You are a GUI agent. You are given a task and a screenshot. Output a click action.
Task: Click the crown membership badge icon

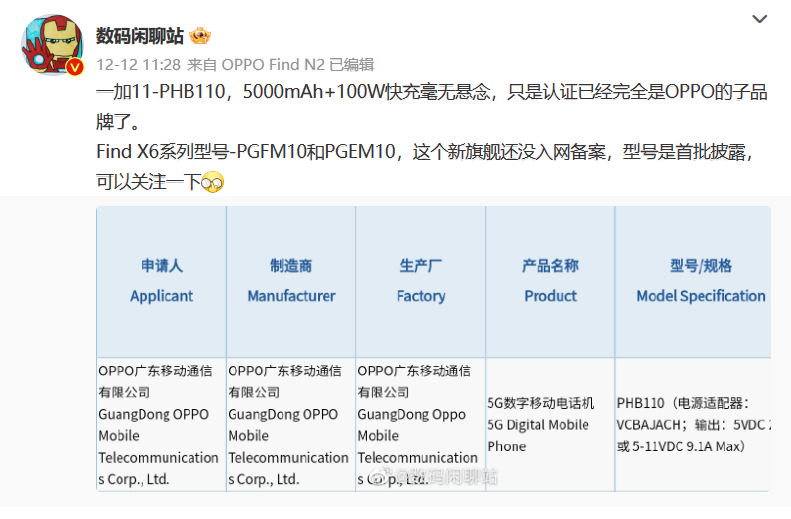click(x=200, y=36)
